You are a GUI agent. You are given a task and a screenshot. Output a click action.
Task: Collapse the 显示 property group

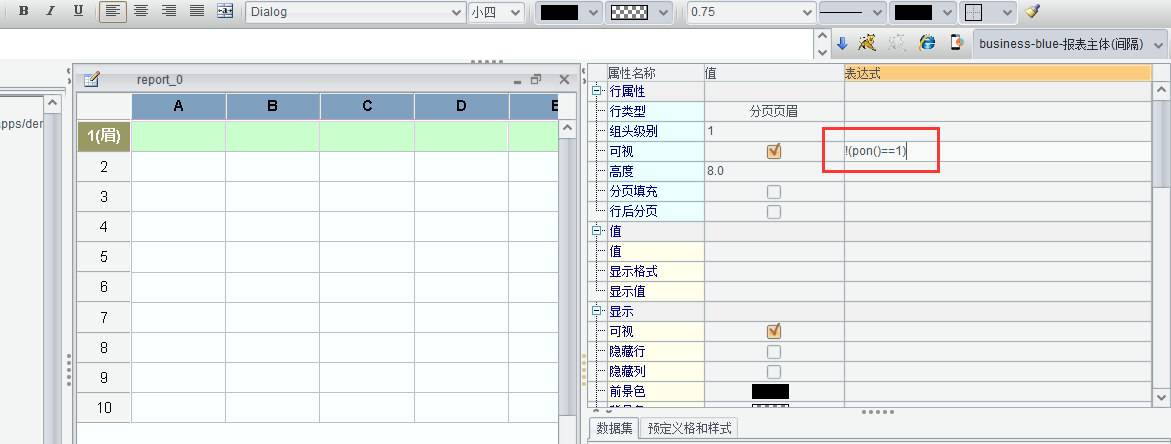[596, 311]
